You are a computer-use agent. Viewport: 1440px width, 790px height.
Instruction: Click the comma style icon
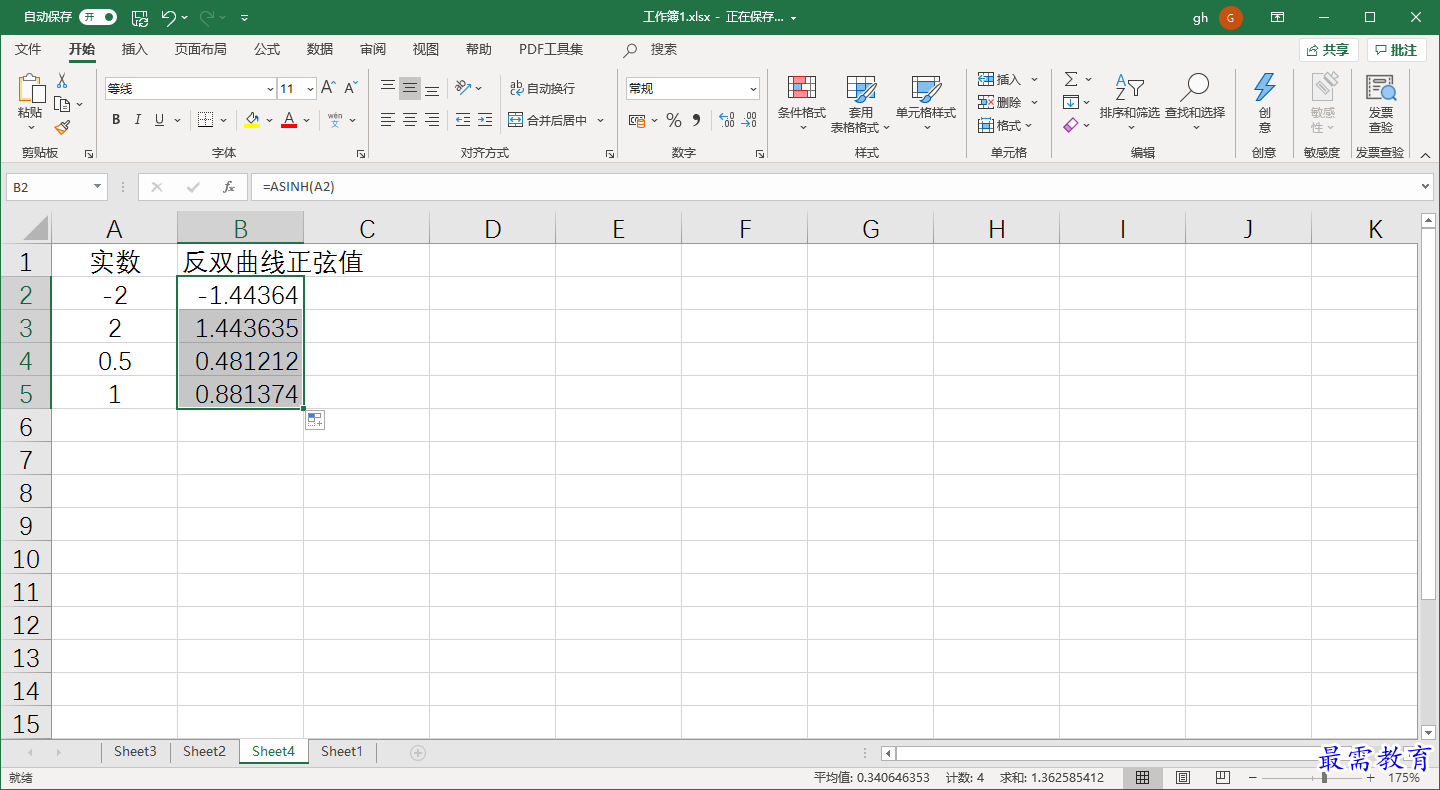697,120
